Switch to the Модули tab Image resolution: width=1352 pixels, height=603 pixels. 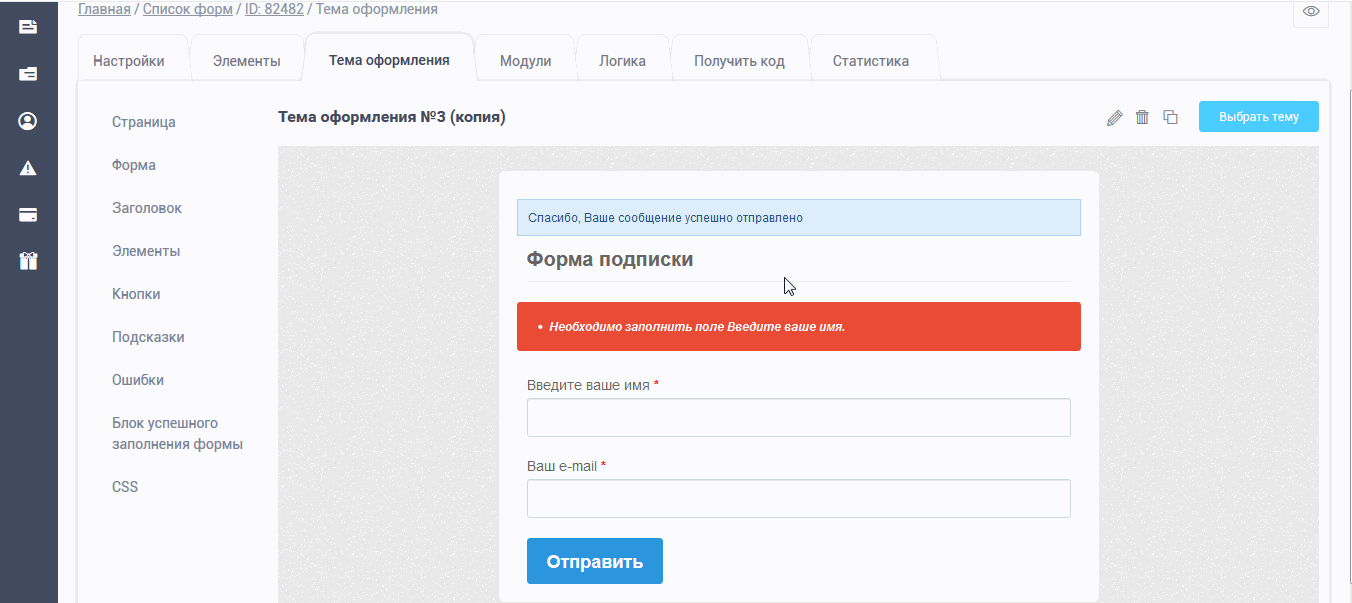[x=525, y=60]
